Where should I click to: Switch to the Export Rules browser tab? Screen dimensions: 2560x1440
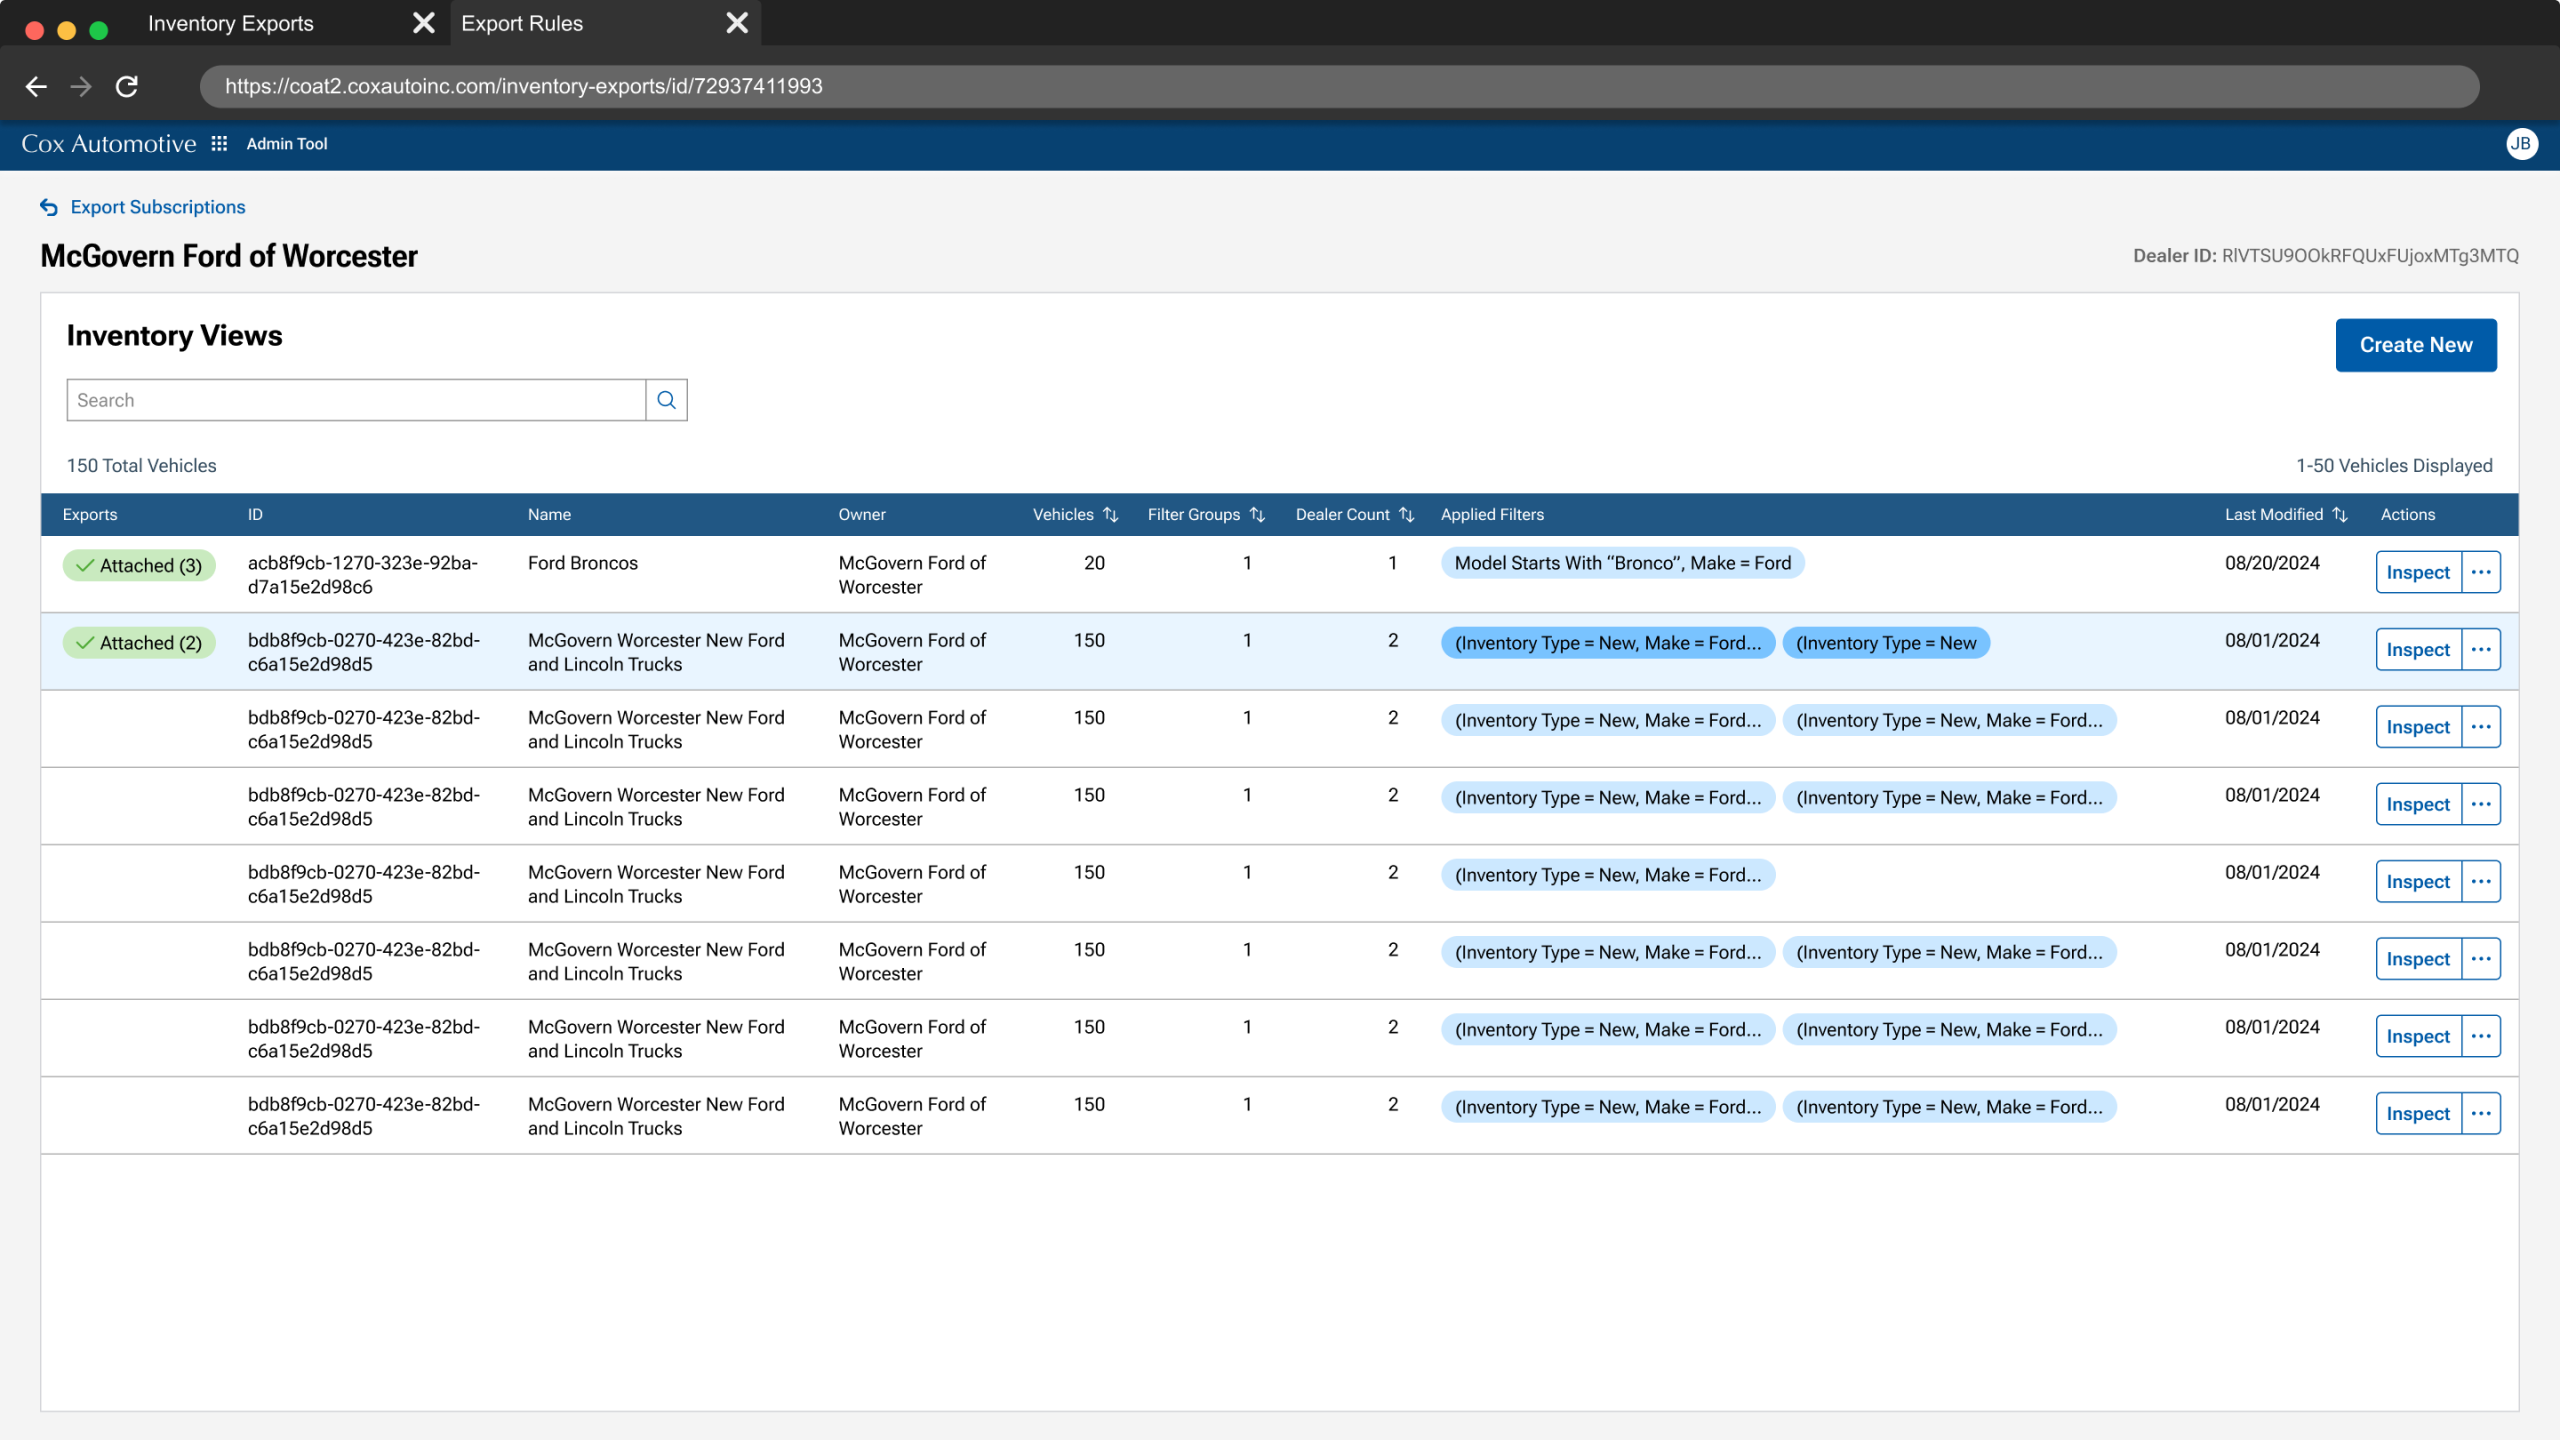pos(522,23)
